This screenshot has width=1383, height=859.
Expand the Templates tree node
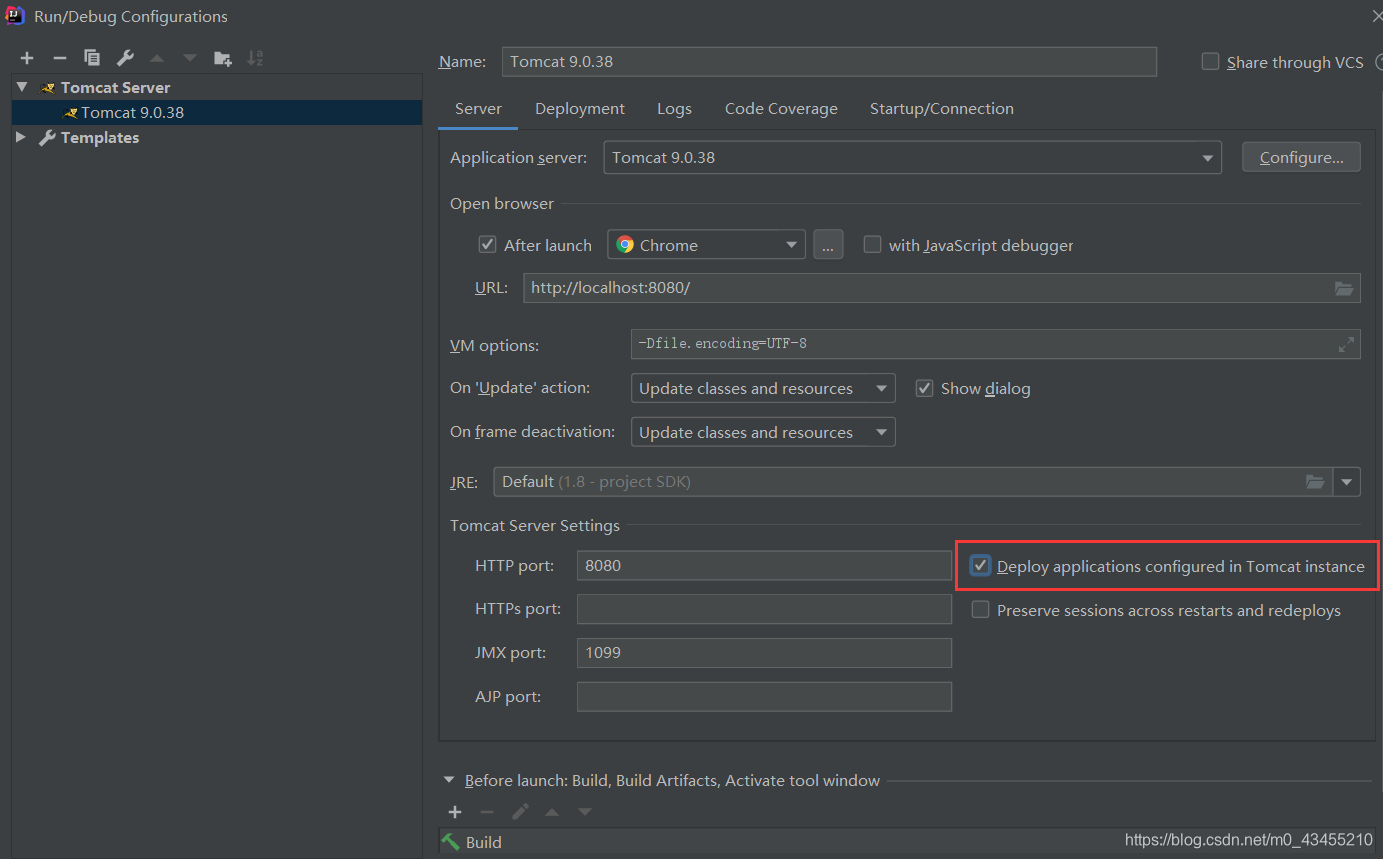pos(21,138)
